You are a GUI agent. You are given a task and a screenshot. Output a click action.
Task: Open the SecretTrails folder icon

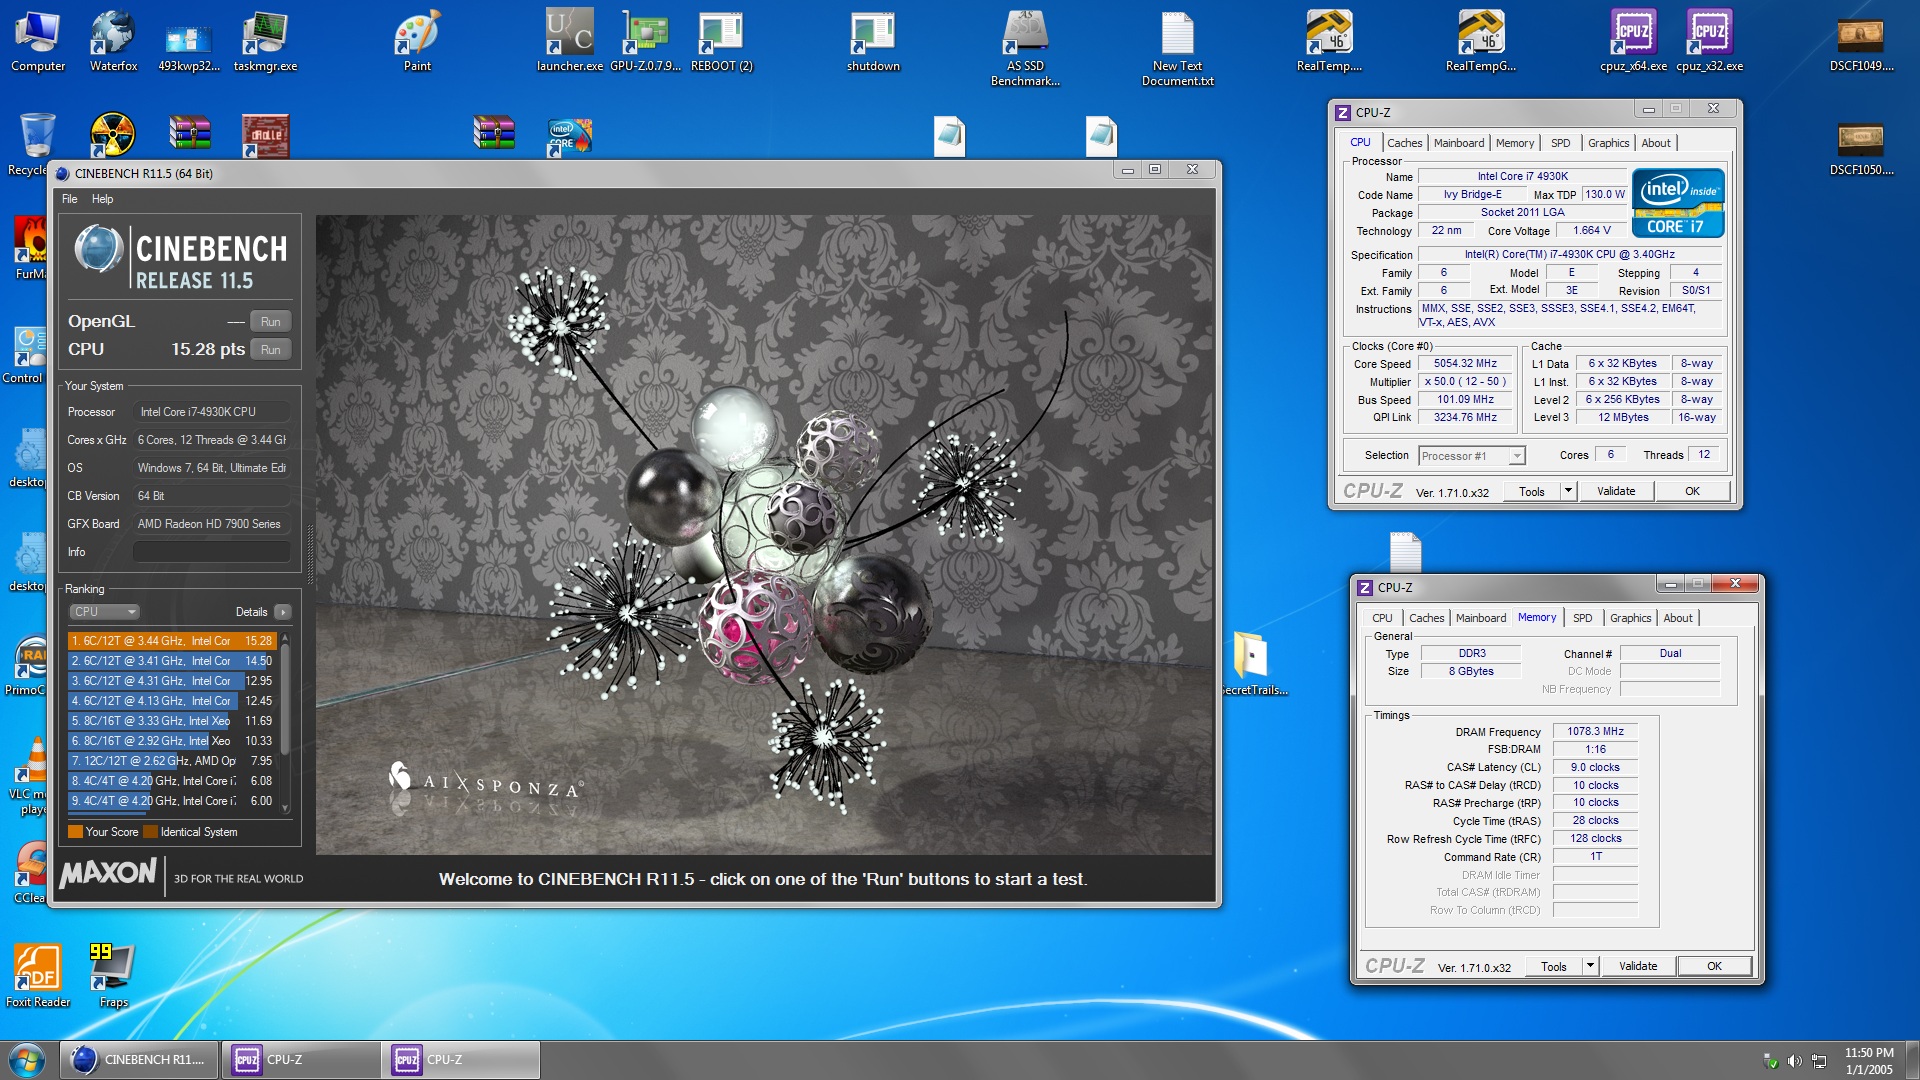(1251, 664)
